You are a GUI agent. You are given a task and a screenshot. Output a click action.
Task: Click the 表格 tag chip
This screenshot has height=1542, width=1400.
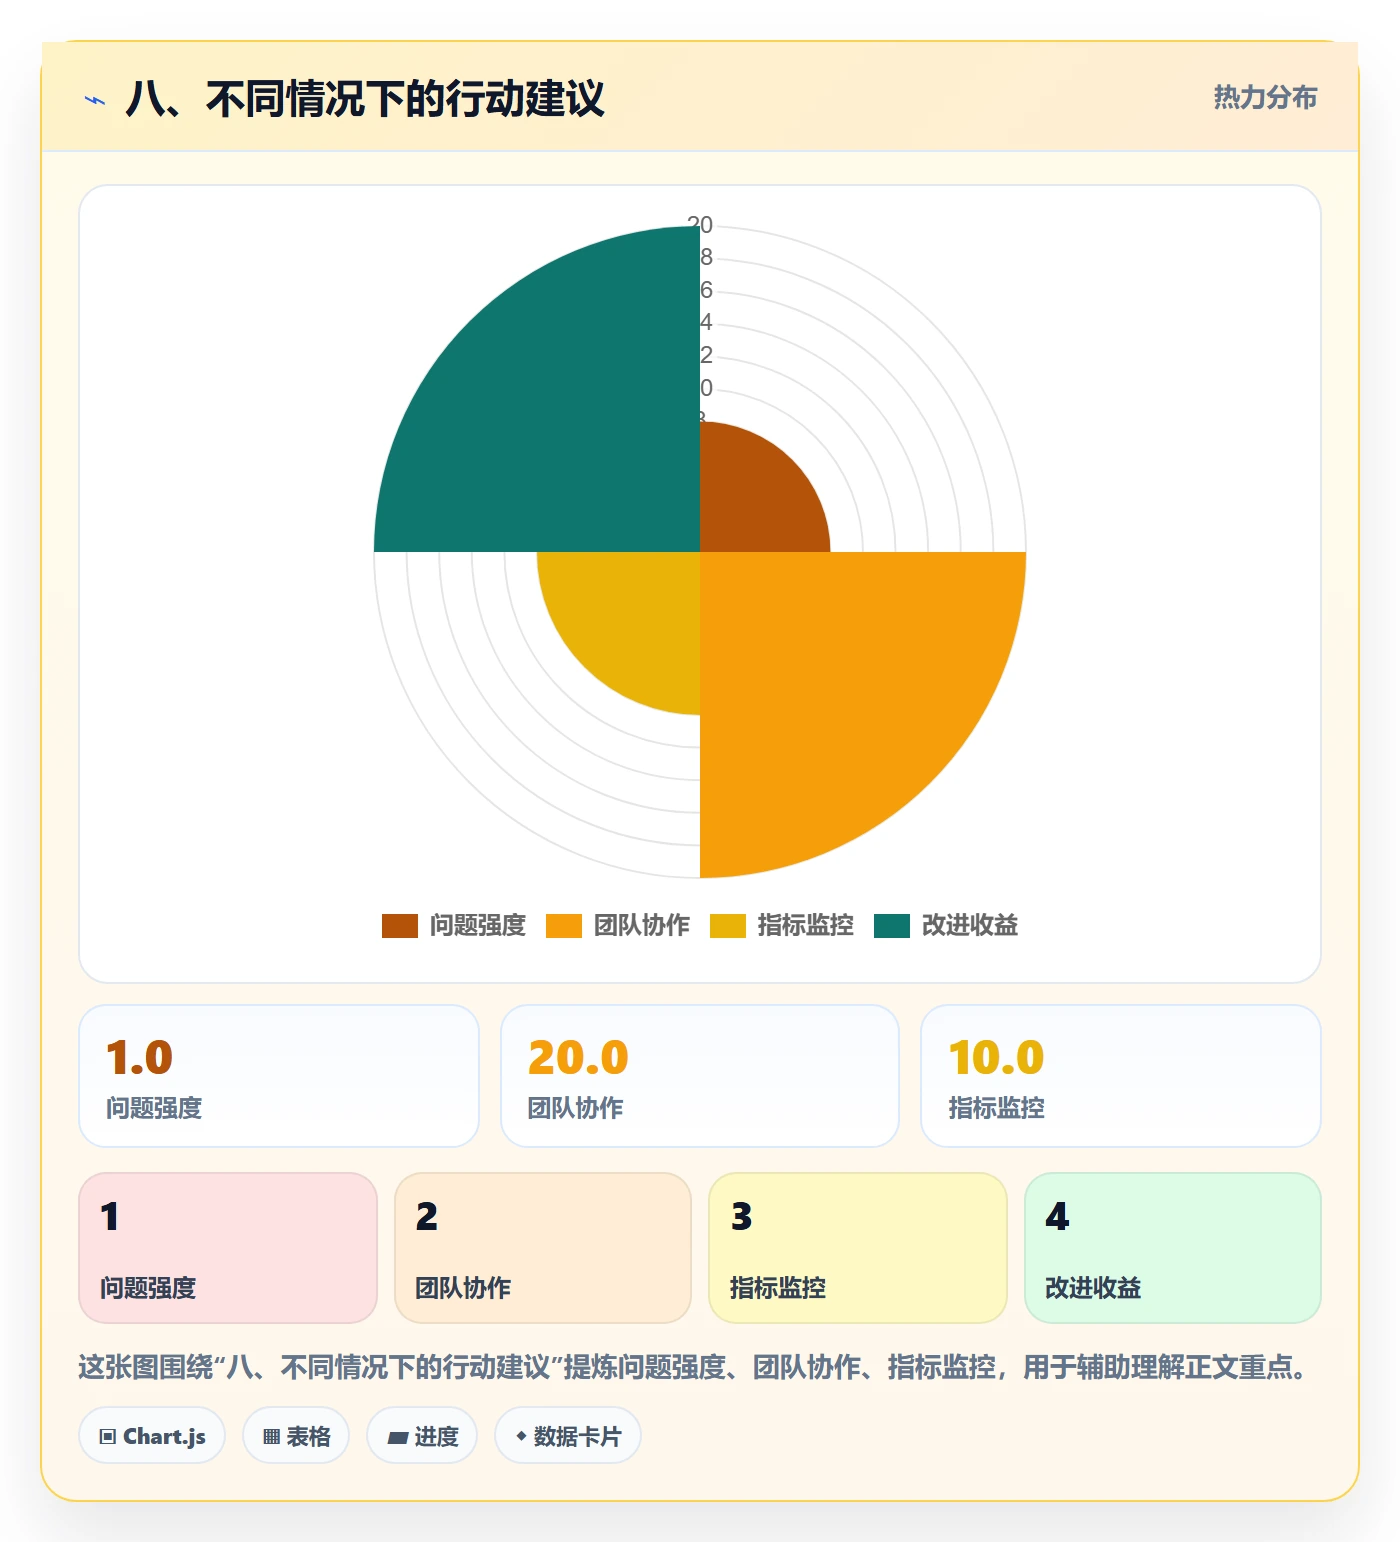296,1436
